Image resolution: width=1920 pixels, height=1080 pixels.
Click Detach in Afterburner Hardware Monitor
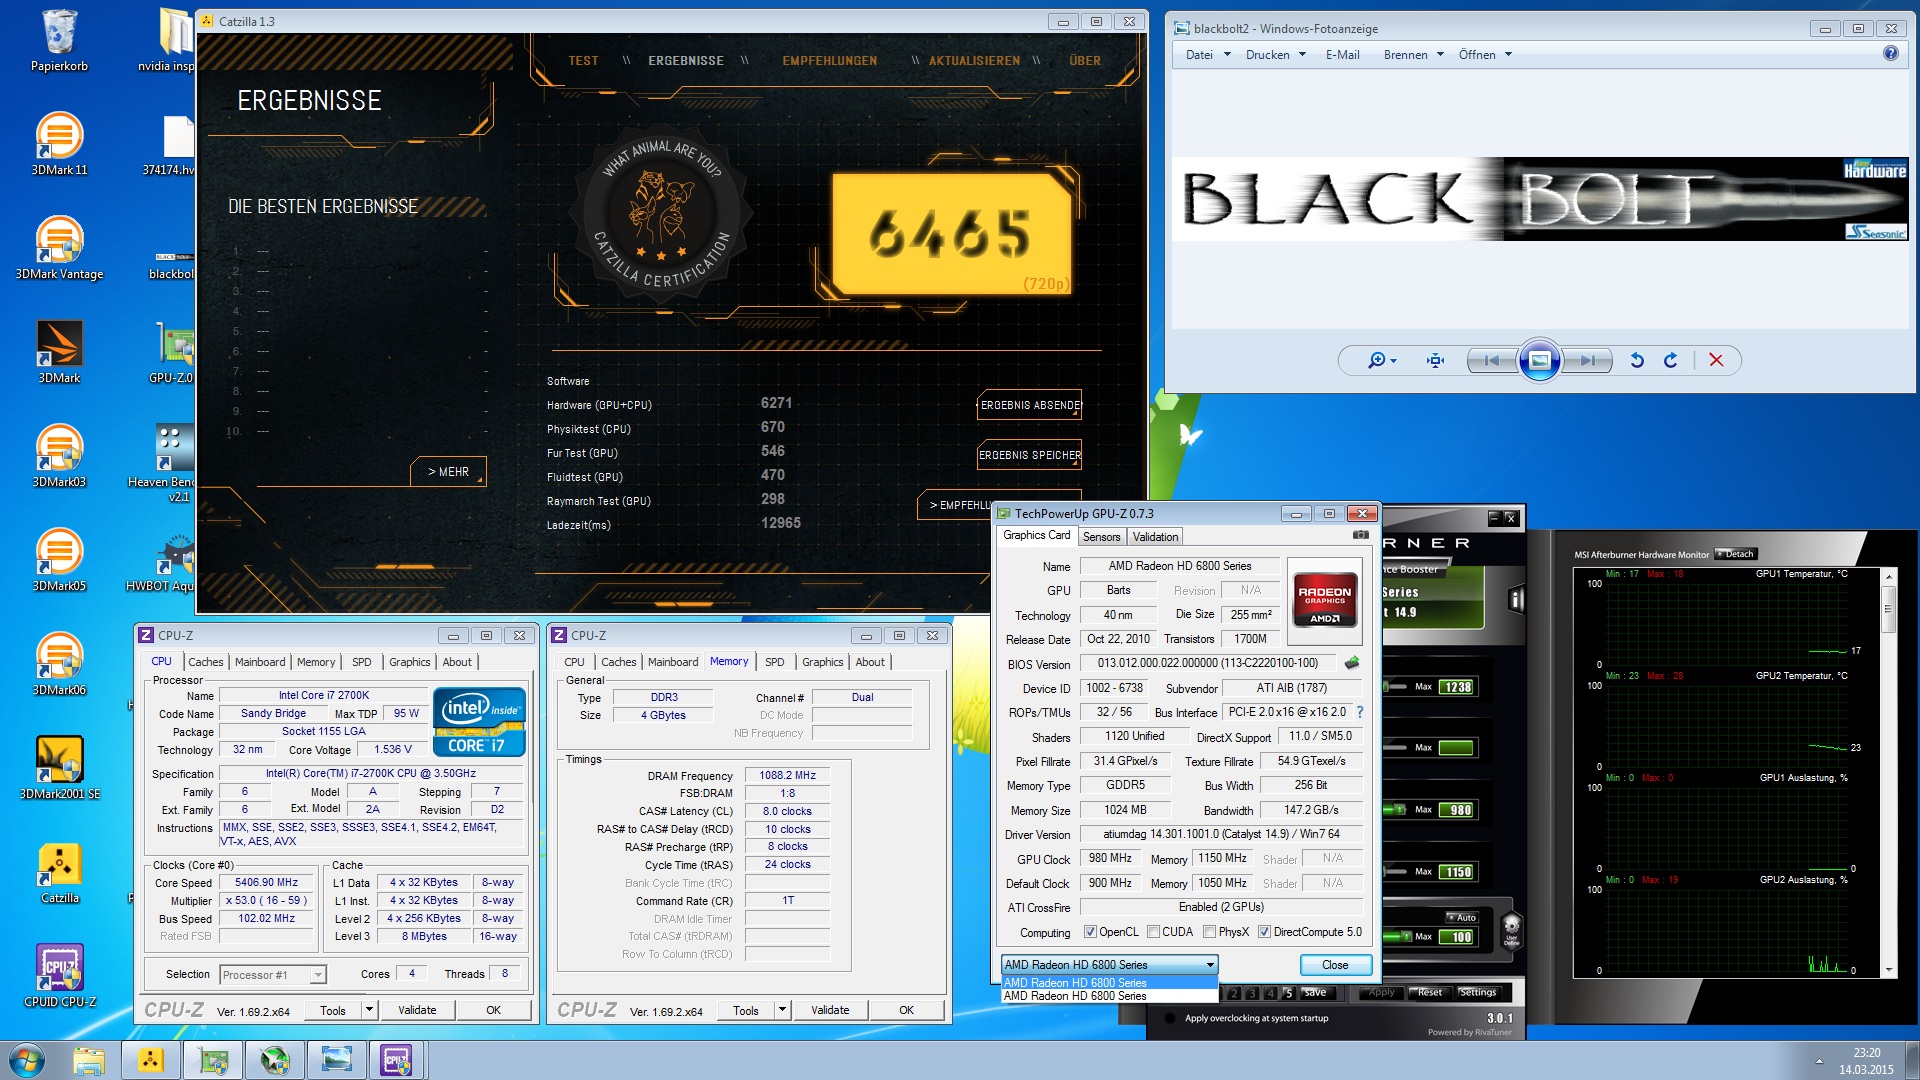click(1736, 554)
